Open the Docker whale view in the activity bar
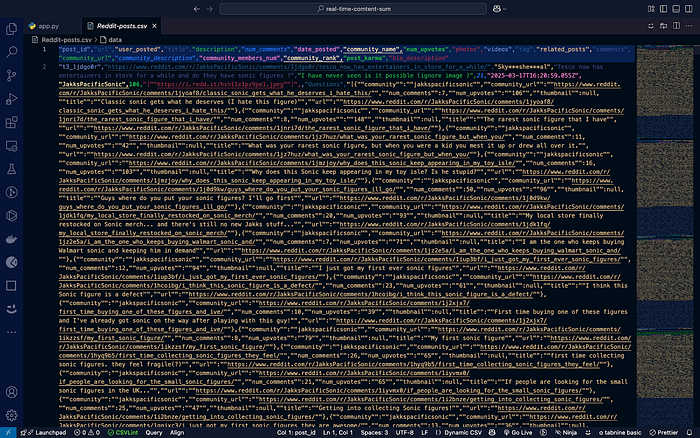 12,239
